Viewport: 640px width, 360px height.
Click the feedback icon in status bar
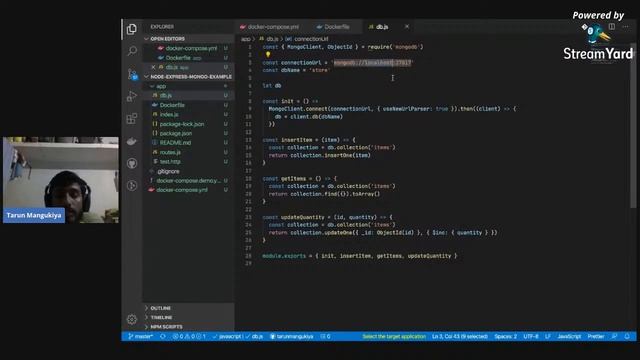pyautogui.click(x=614, y=336)
